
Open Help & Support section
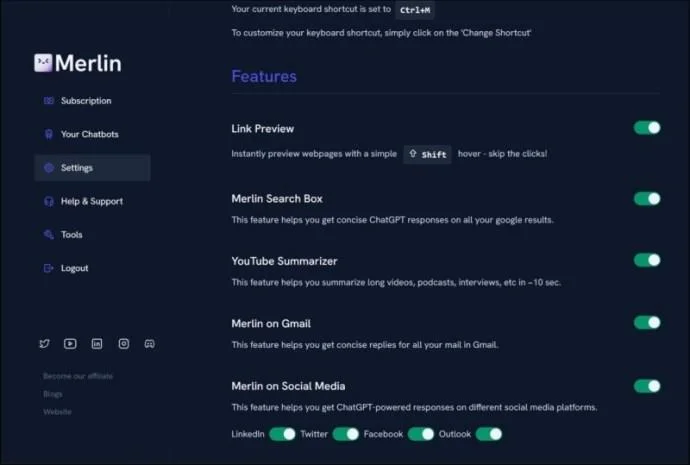coord(92,201)
